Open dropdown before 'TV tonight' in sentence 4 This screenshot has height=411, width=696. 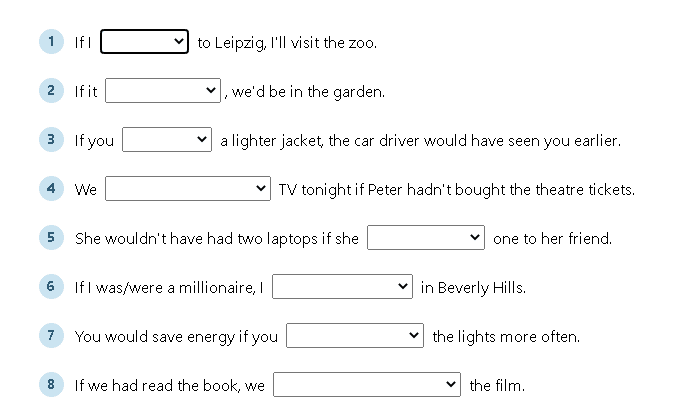tap(188, 188)
